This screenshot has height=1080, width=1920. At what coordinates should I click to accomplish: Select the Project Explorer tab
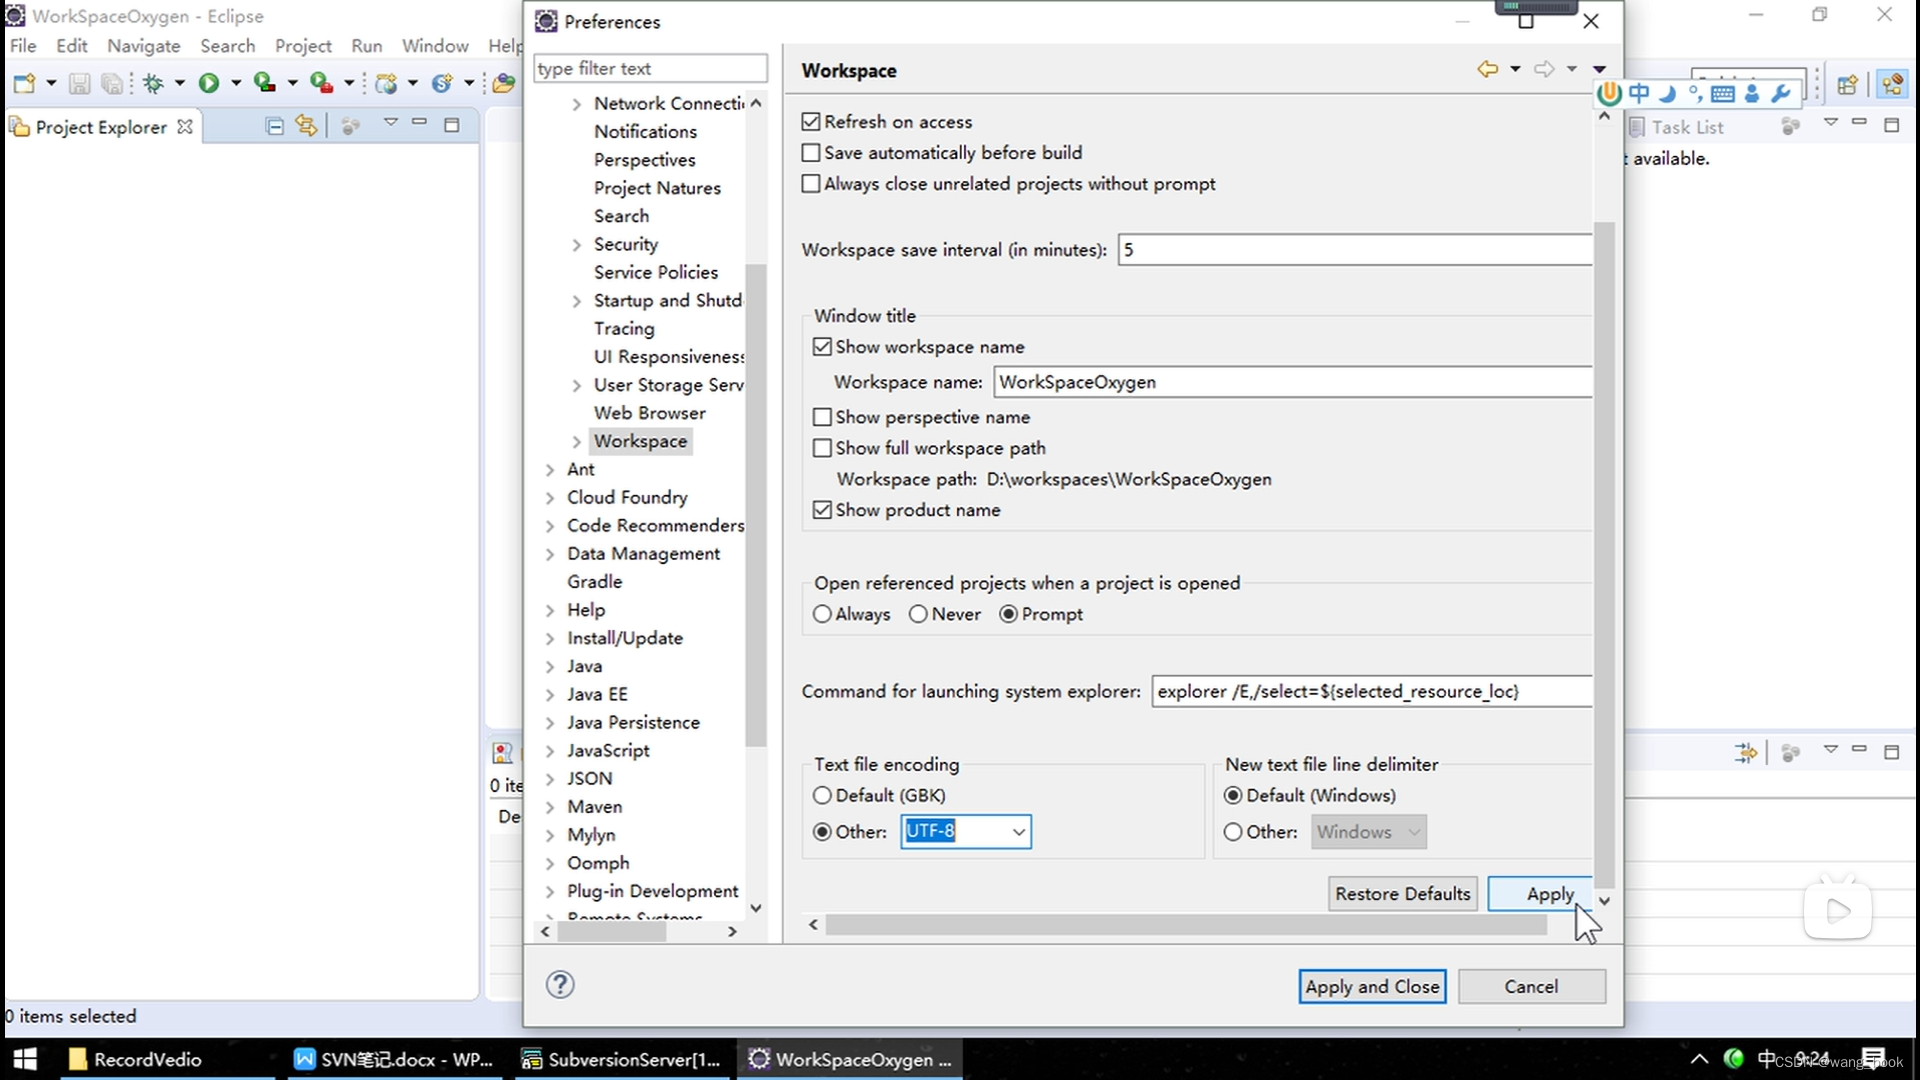(102, 127)
